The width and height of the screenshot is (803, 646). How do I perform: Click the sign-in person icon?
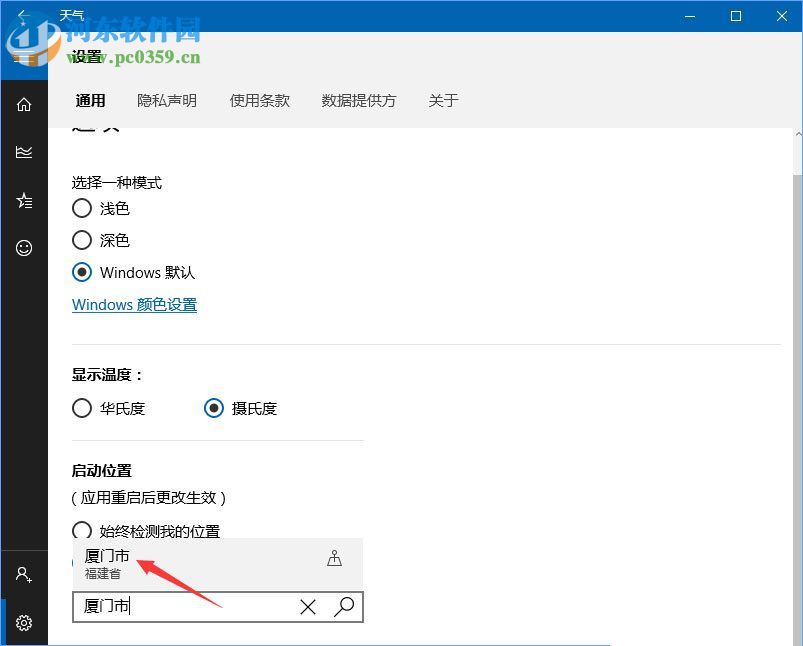[24, 574]
